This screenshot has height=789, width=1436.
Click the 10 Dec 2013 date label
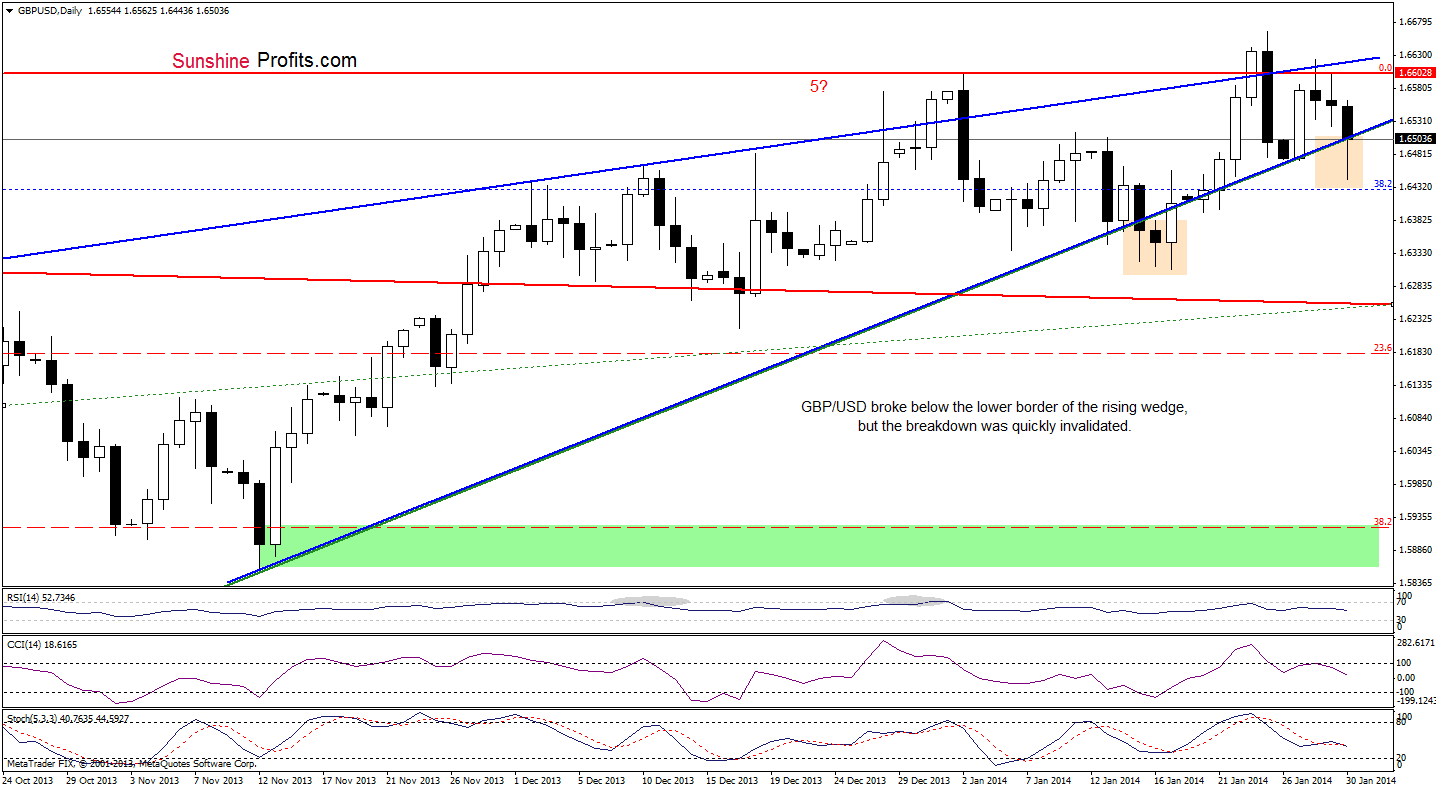[666, 780]
